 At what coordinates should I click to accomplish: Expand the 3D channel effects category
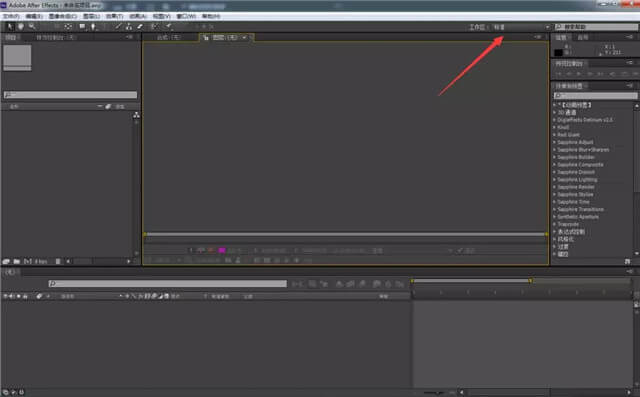click(x=554, y=112)
